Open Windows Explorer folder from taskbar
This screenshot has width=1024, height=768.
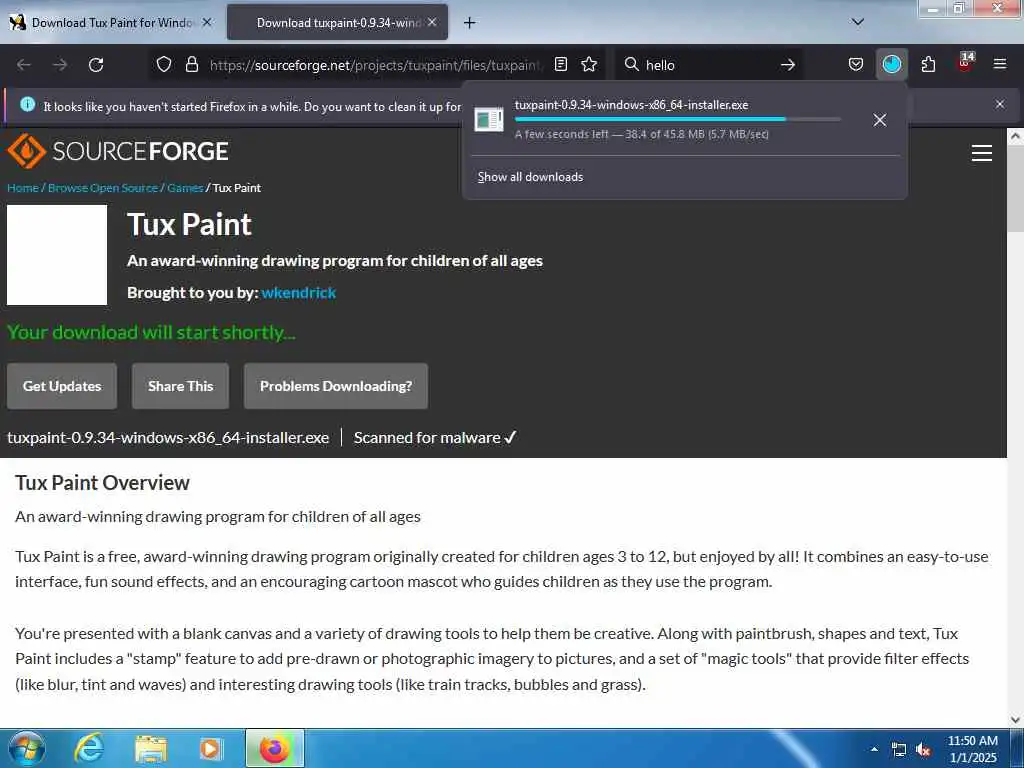pos(151,748)
